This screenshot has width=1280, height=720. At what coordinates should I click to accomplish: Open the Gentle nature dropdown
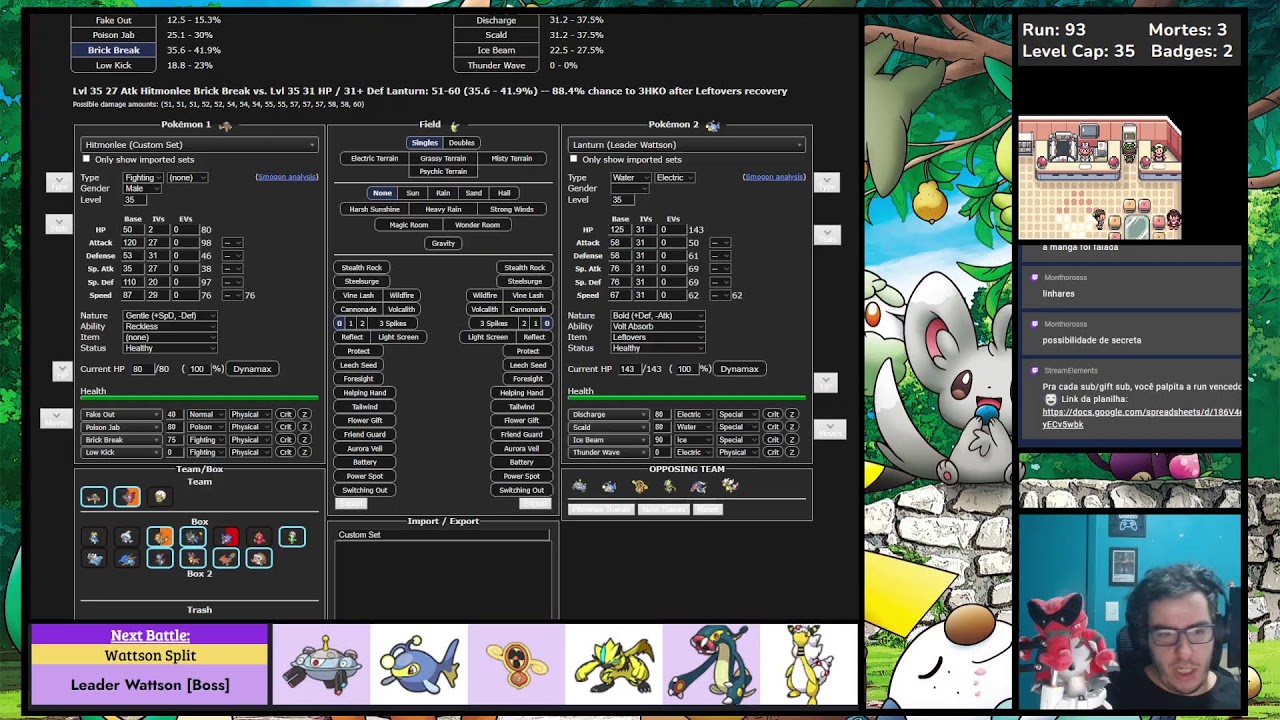coord(168,316)
